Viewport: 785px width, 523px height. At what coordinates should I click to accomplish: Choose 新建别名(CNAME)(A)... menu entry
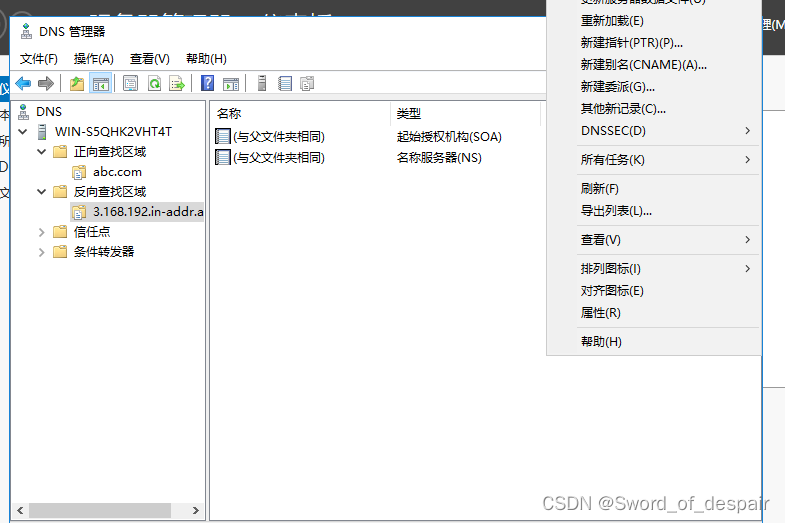click(654, 65)
